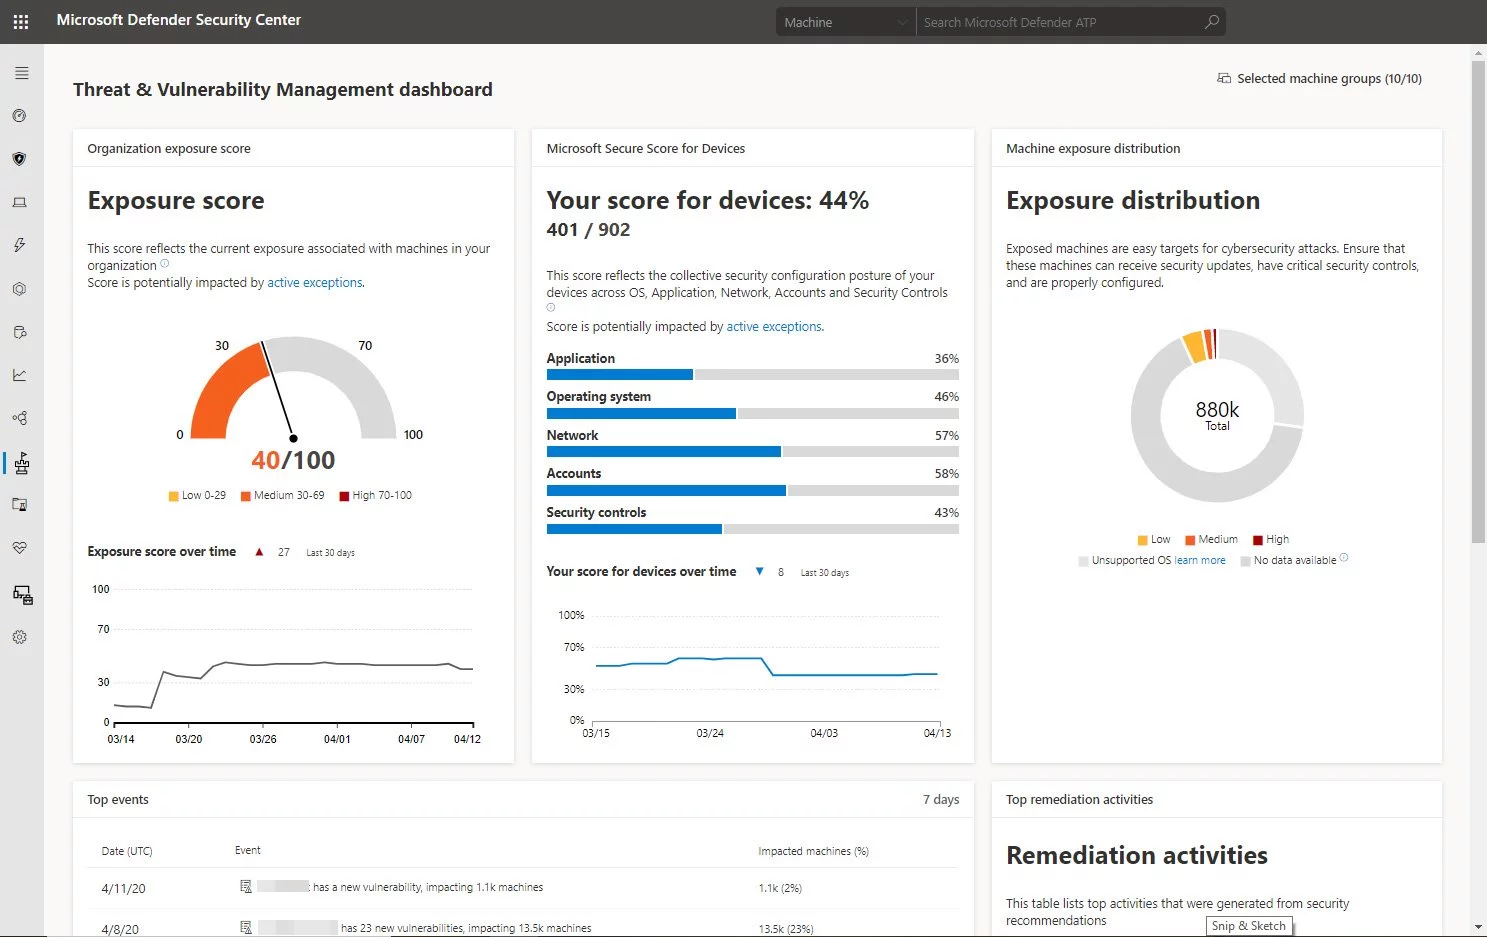Click the Microsoft Defender Security Center title

(178, 20)
